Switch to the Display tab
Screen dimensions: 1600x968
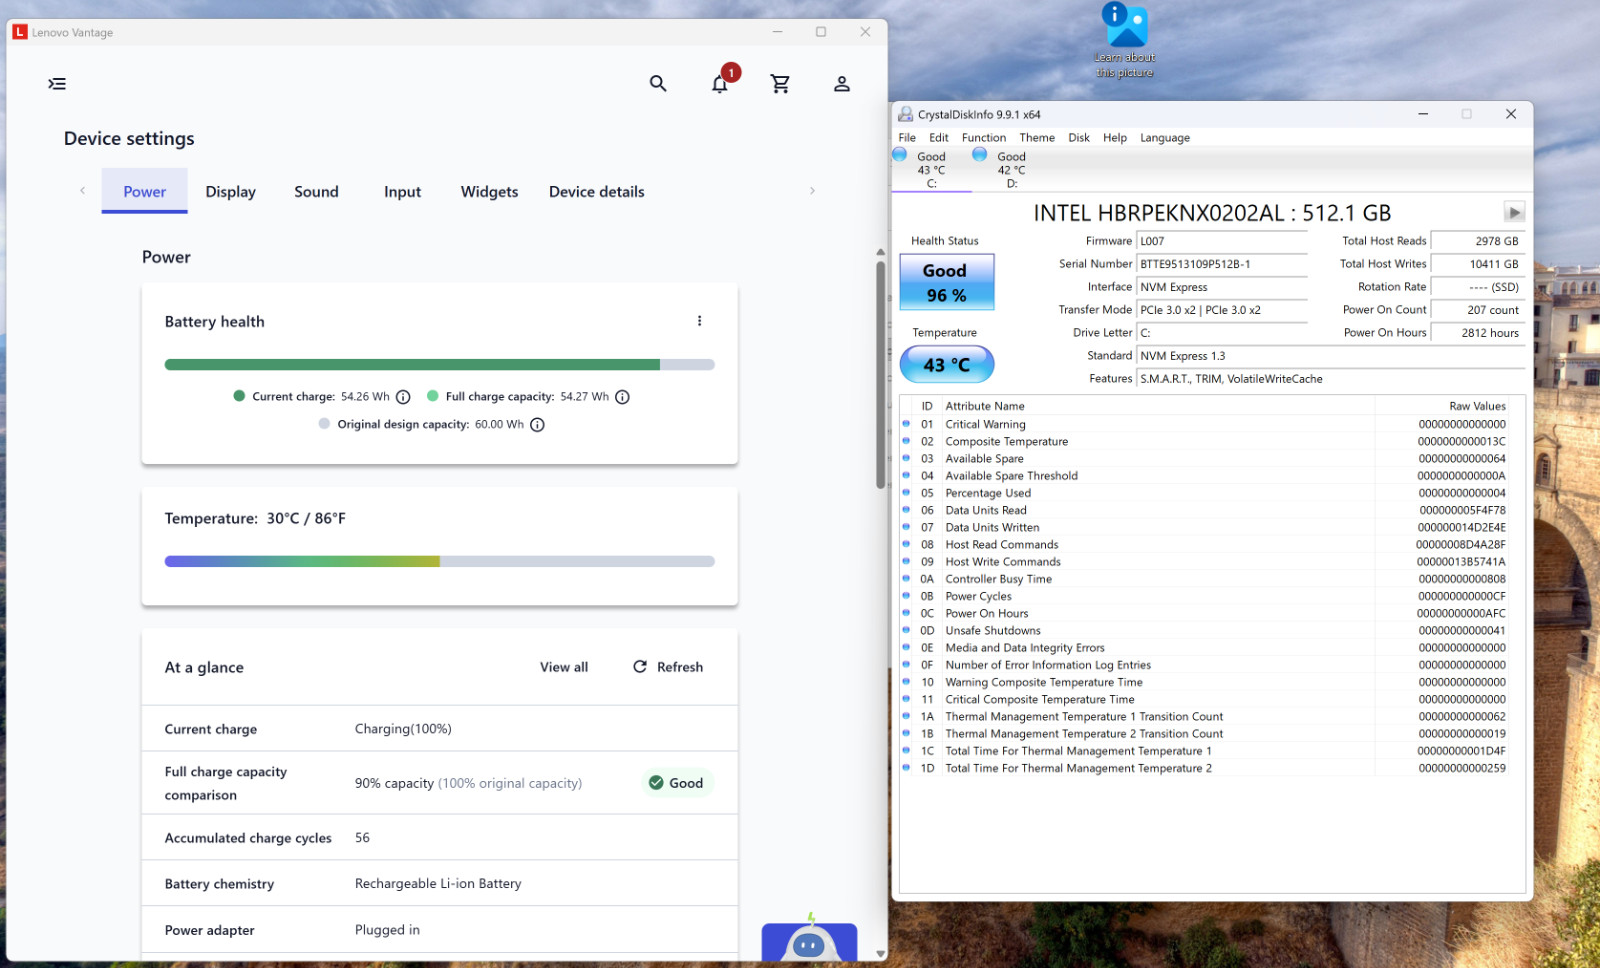[x=231, y=192]
